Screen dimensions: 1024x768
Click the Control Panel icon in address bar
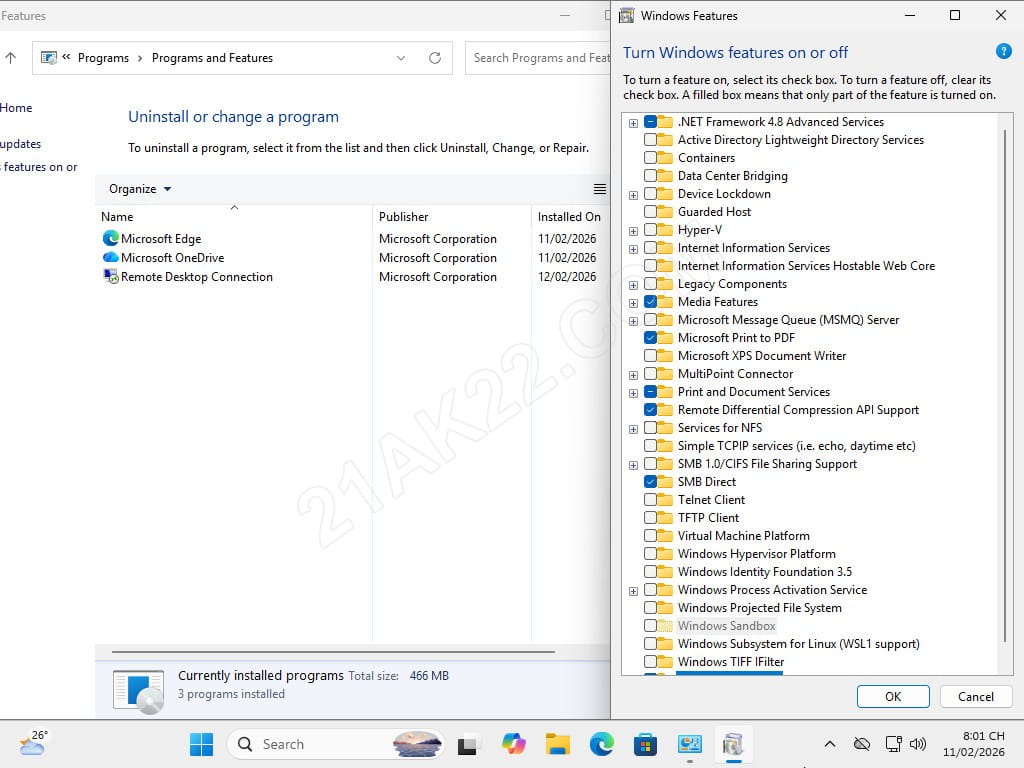48,57
